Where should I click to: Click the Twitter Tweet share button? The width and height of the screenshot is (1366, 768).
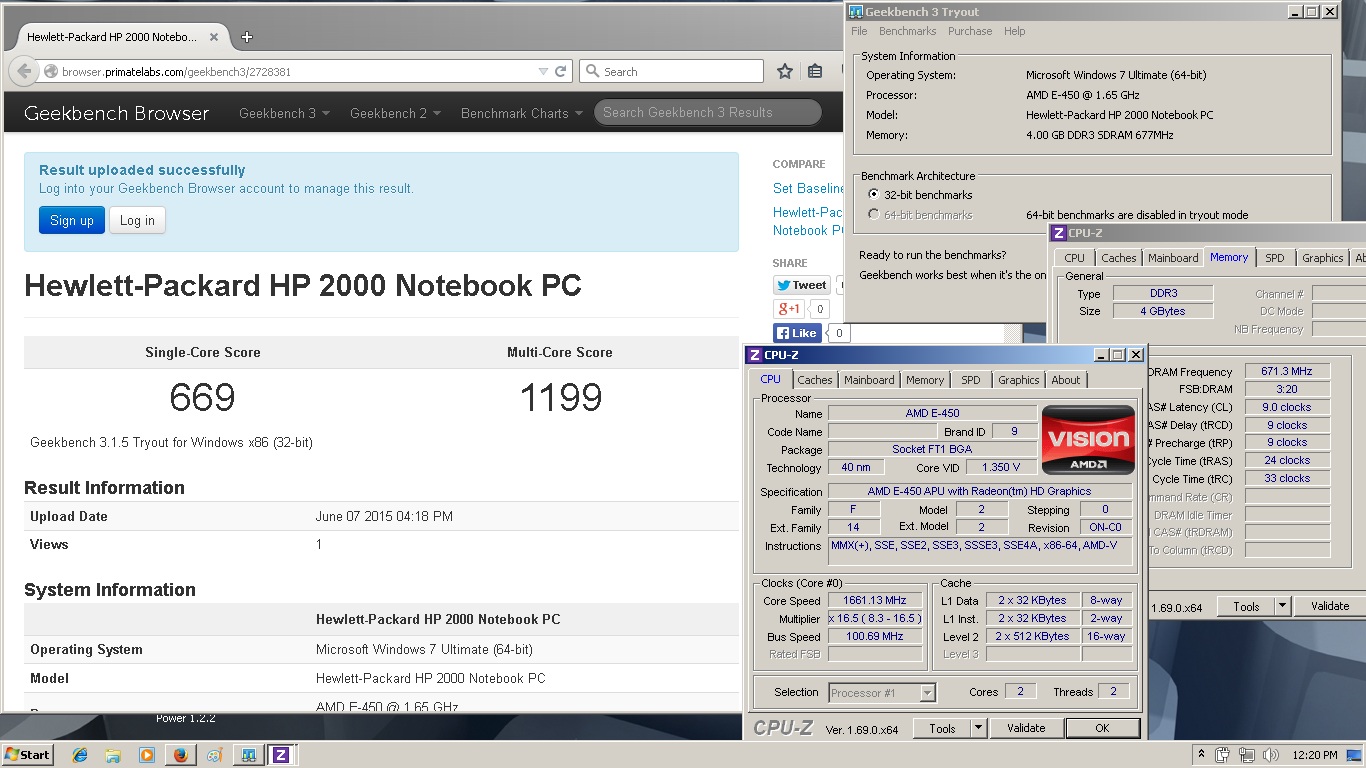(802, 285)
